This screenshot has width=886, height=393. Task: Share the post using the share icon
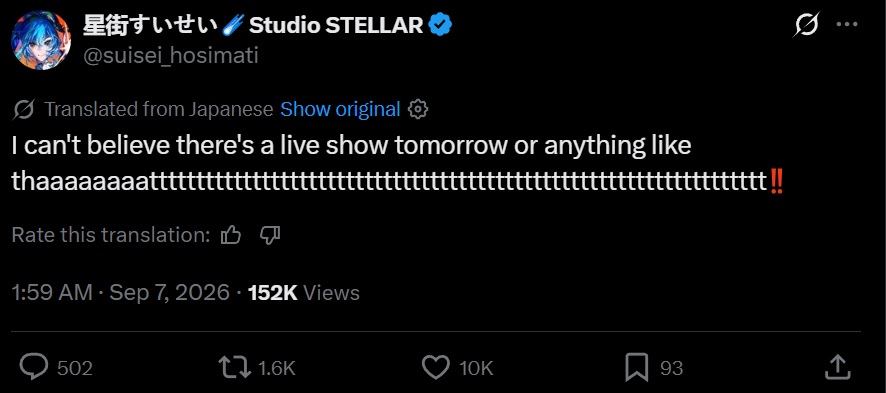coord(837,367)
